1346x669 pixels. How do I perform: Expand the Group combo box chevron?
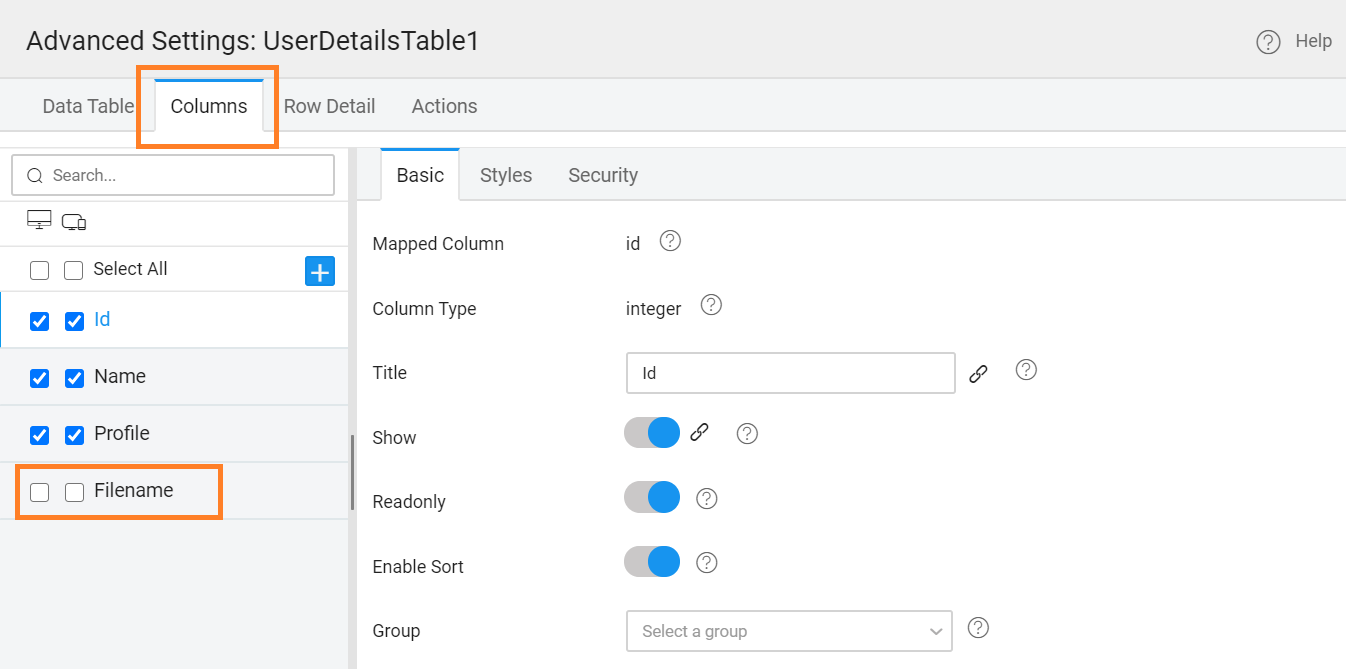[x=935, y=630]
